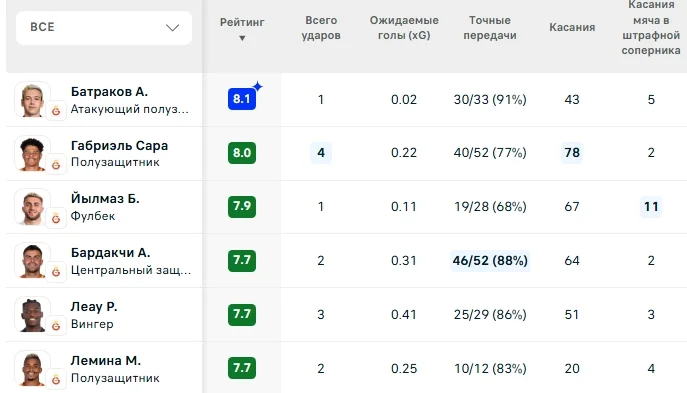
Task: Select highlighted 11 box touches value
Action: pyautogui.click(x=651, y=206)
